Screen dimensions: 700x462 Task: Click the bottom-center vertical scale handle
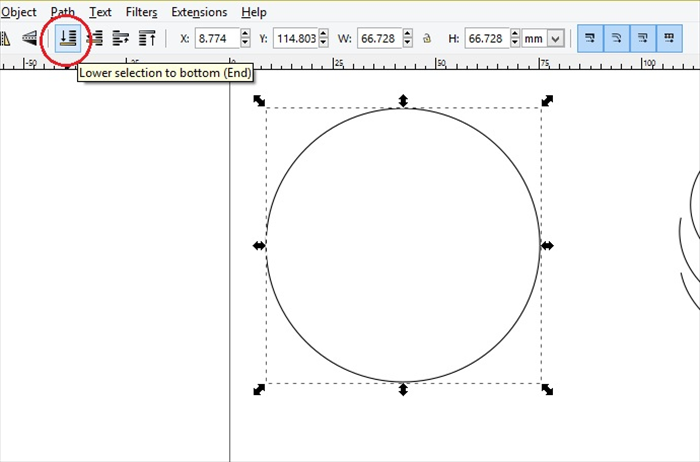tap(403, 389)
